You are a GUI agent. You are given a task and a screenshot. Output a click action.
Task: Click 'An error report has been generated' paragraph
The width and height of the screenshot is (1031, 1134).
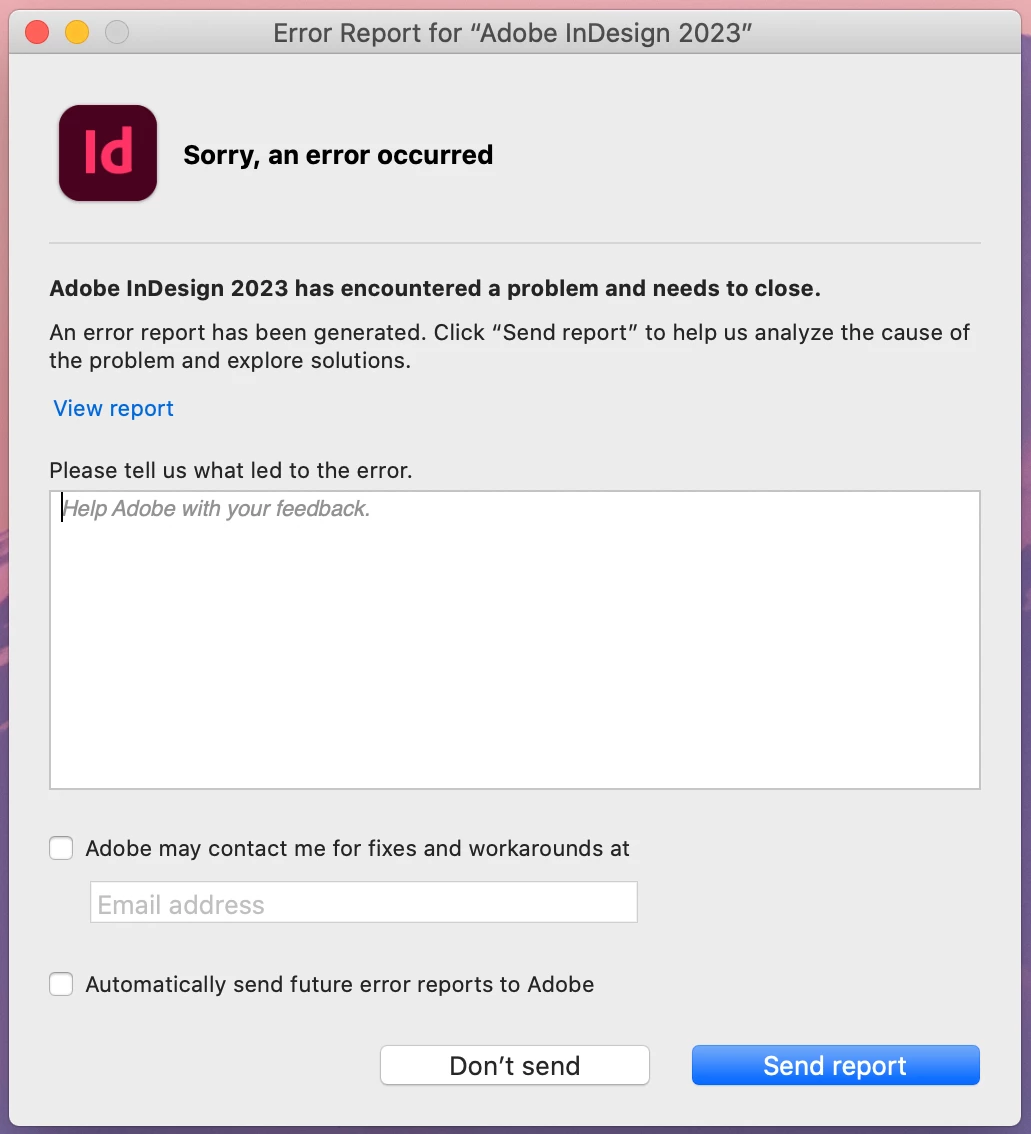(509, 346)
